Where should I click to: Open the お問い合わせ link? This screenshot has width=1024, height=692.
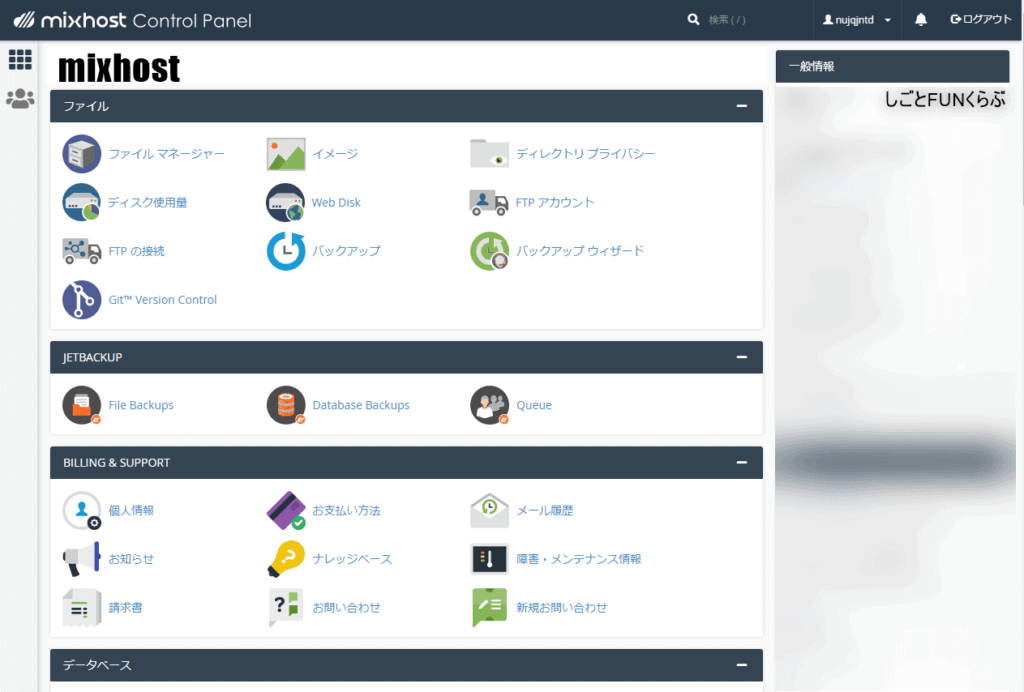(347, 608)
